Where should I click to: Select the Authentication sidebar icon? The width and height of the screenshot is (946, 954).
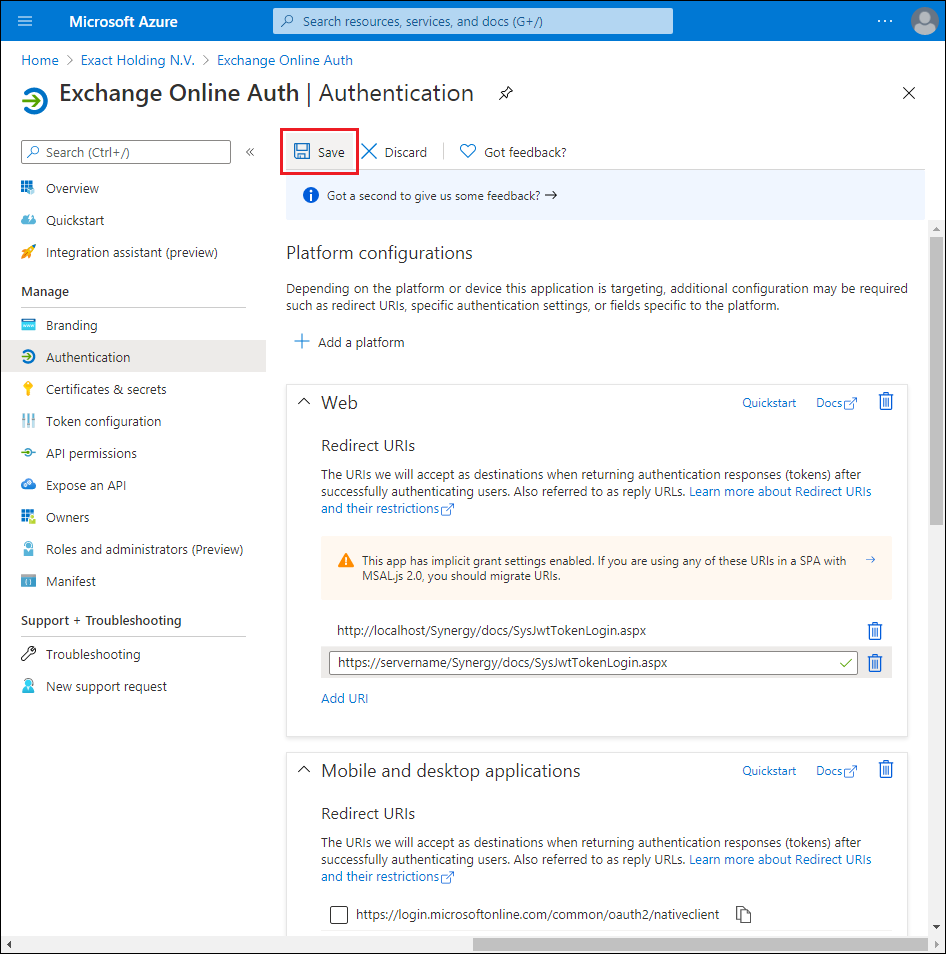pos(30,357)
